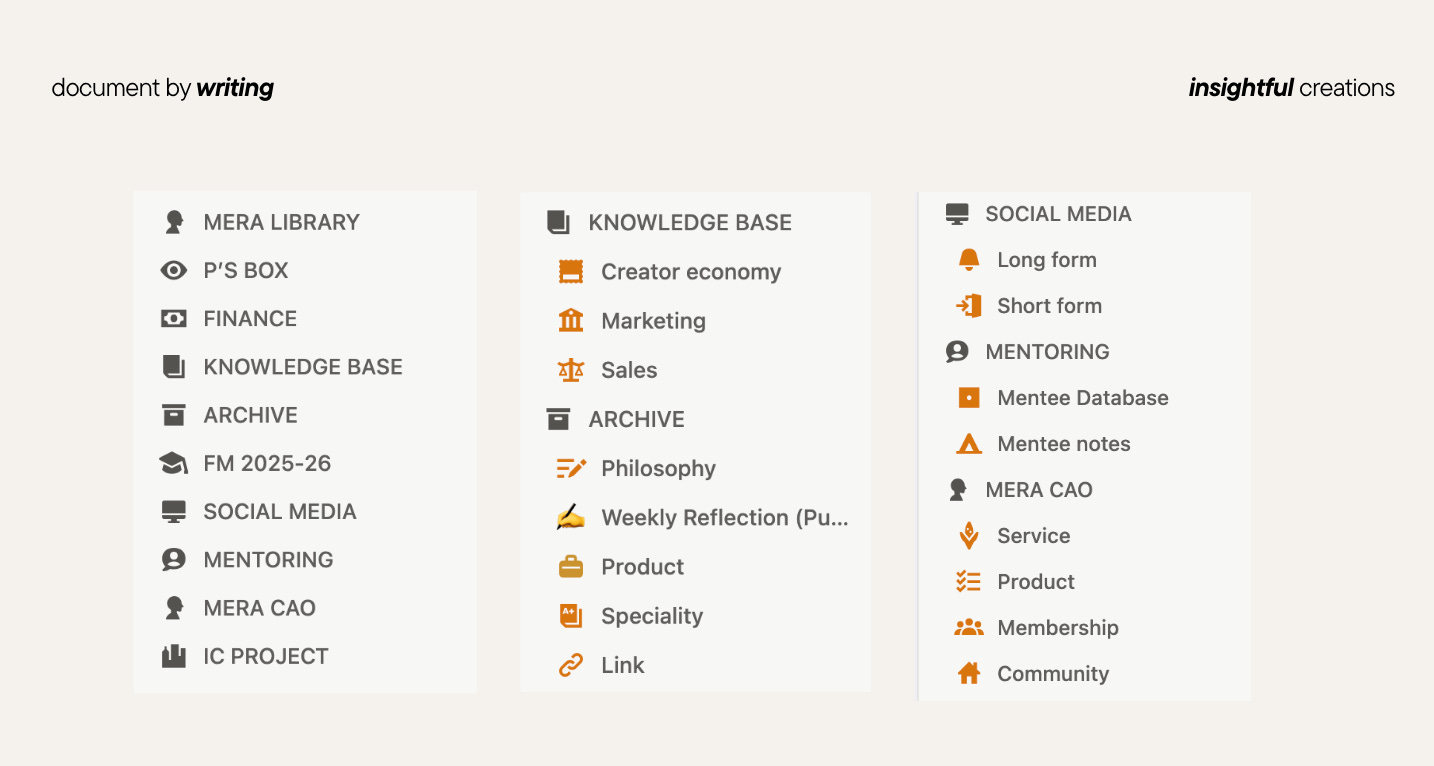
Task: Open the Creator economy page
Action: pyautogui.click(x=691, y=272)
